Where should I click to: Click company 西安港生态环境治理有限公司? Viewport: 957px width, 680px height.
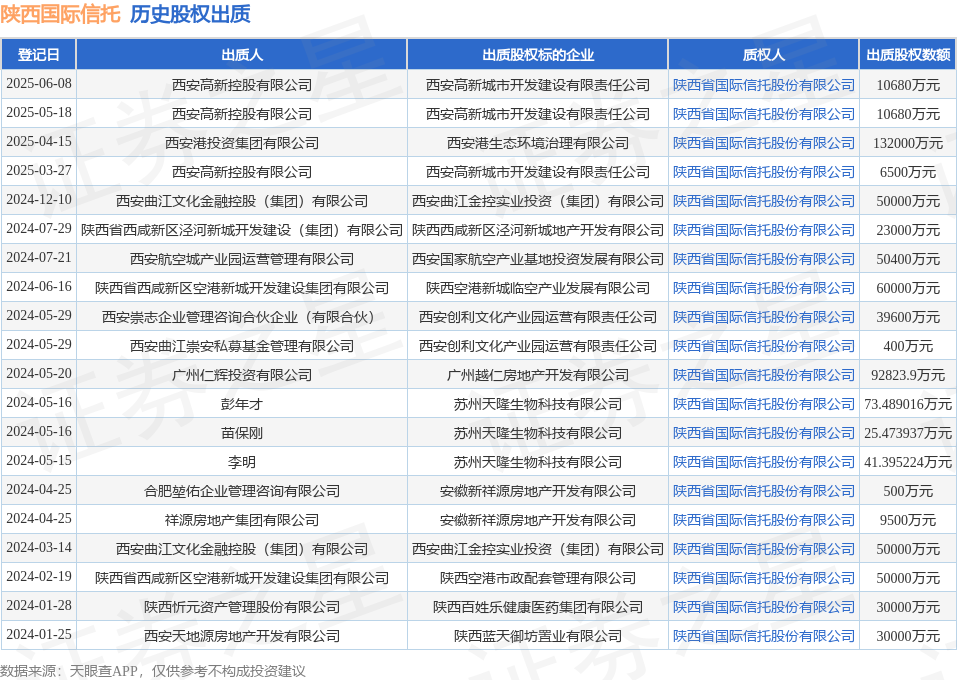tap(538, 143)
